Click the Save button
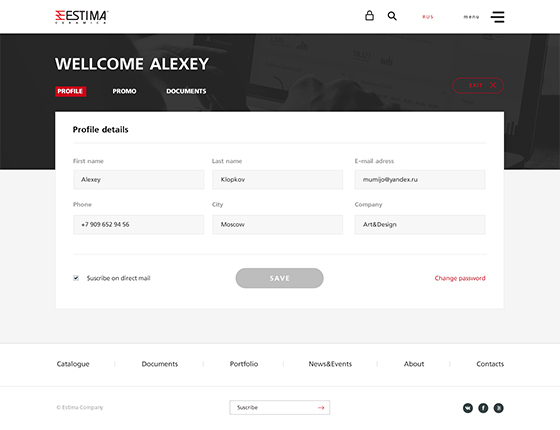The image size is (560, 430). 280,278
